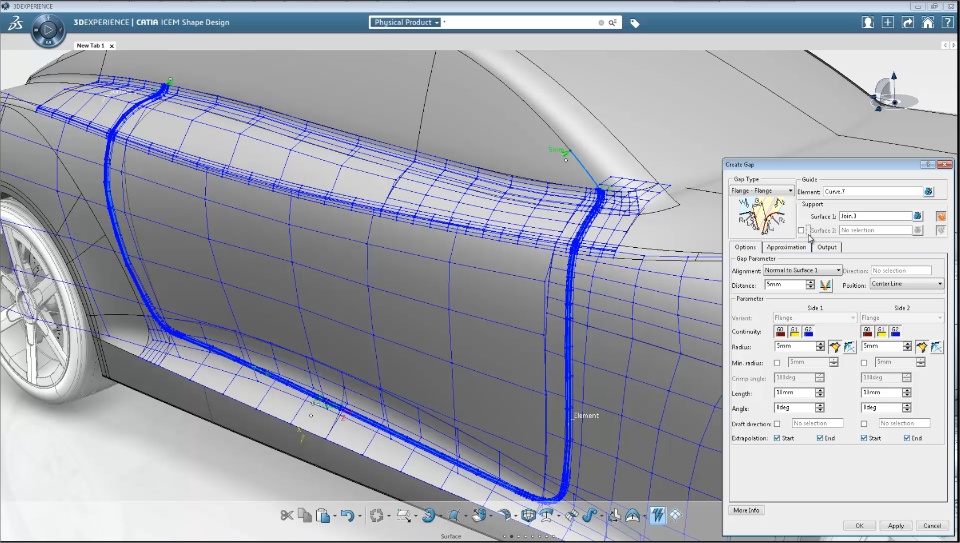Click the invert direction icon beside the Distance field
960x543 pixels.
(826, 285)
